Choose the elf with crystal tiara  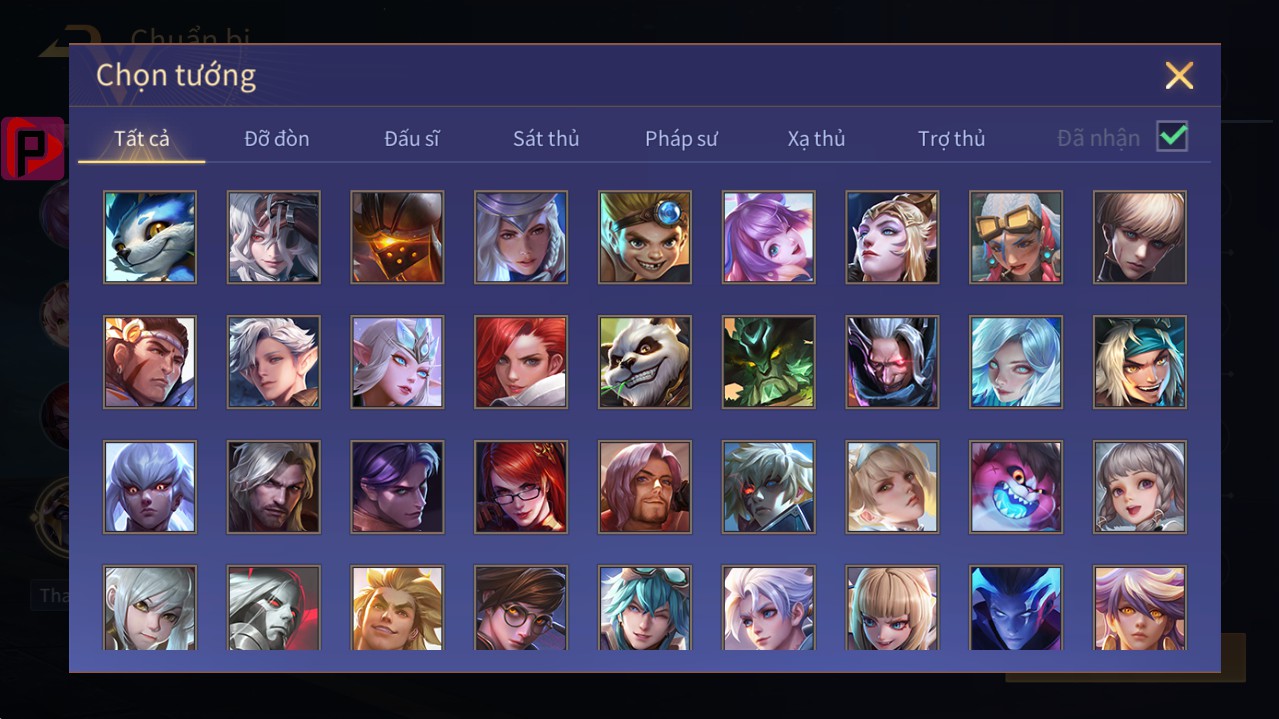point(397,362)
